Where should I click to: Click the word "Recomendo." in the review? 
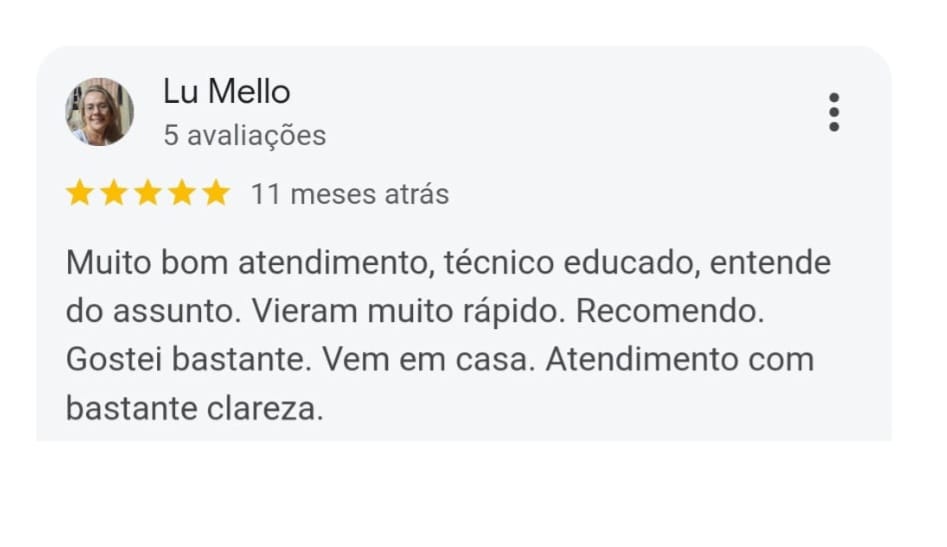[670, 312]
